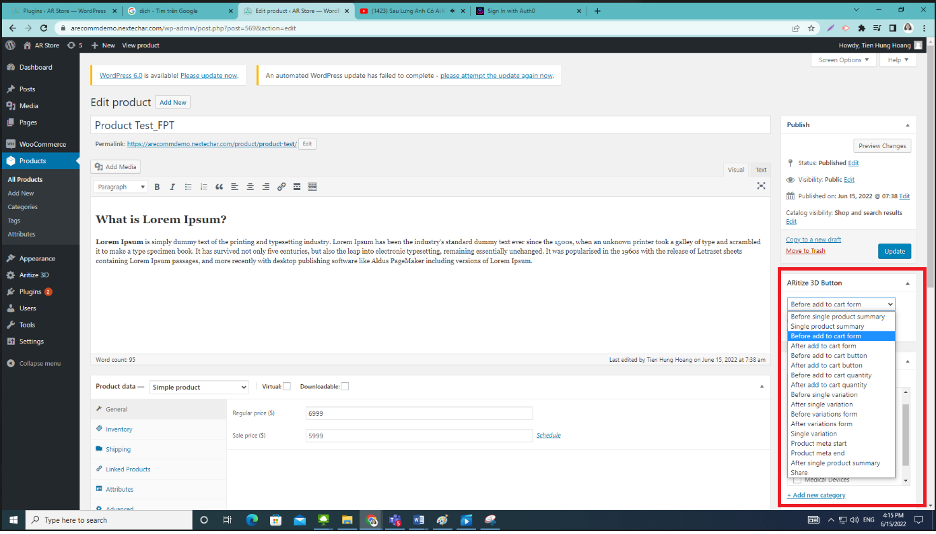The image size is (936, 534).
Task: Launch Microsoft Edge from the taskbar
Action: [x=252, y=520]
